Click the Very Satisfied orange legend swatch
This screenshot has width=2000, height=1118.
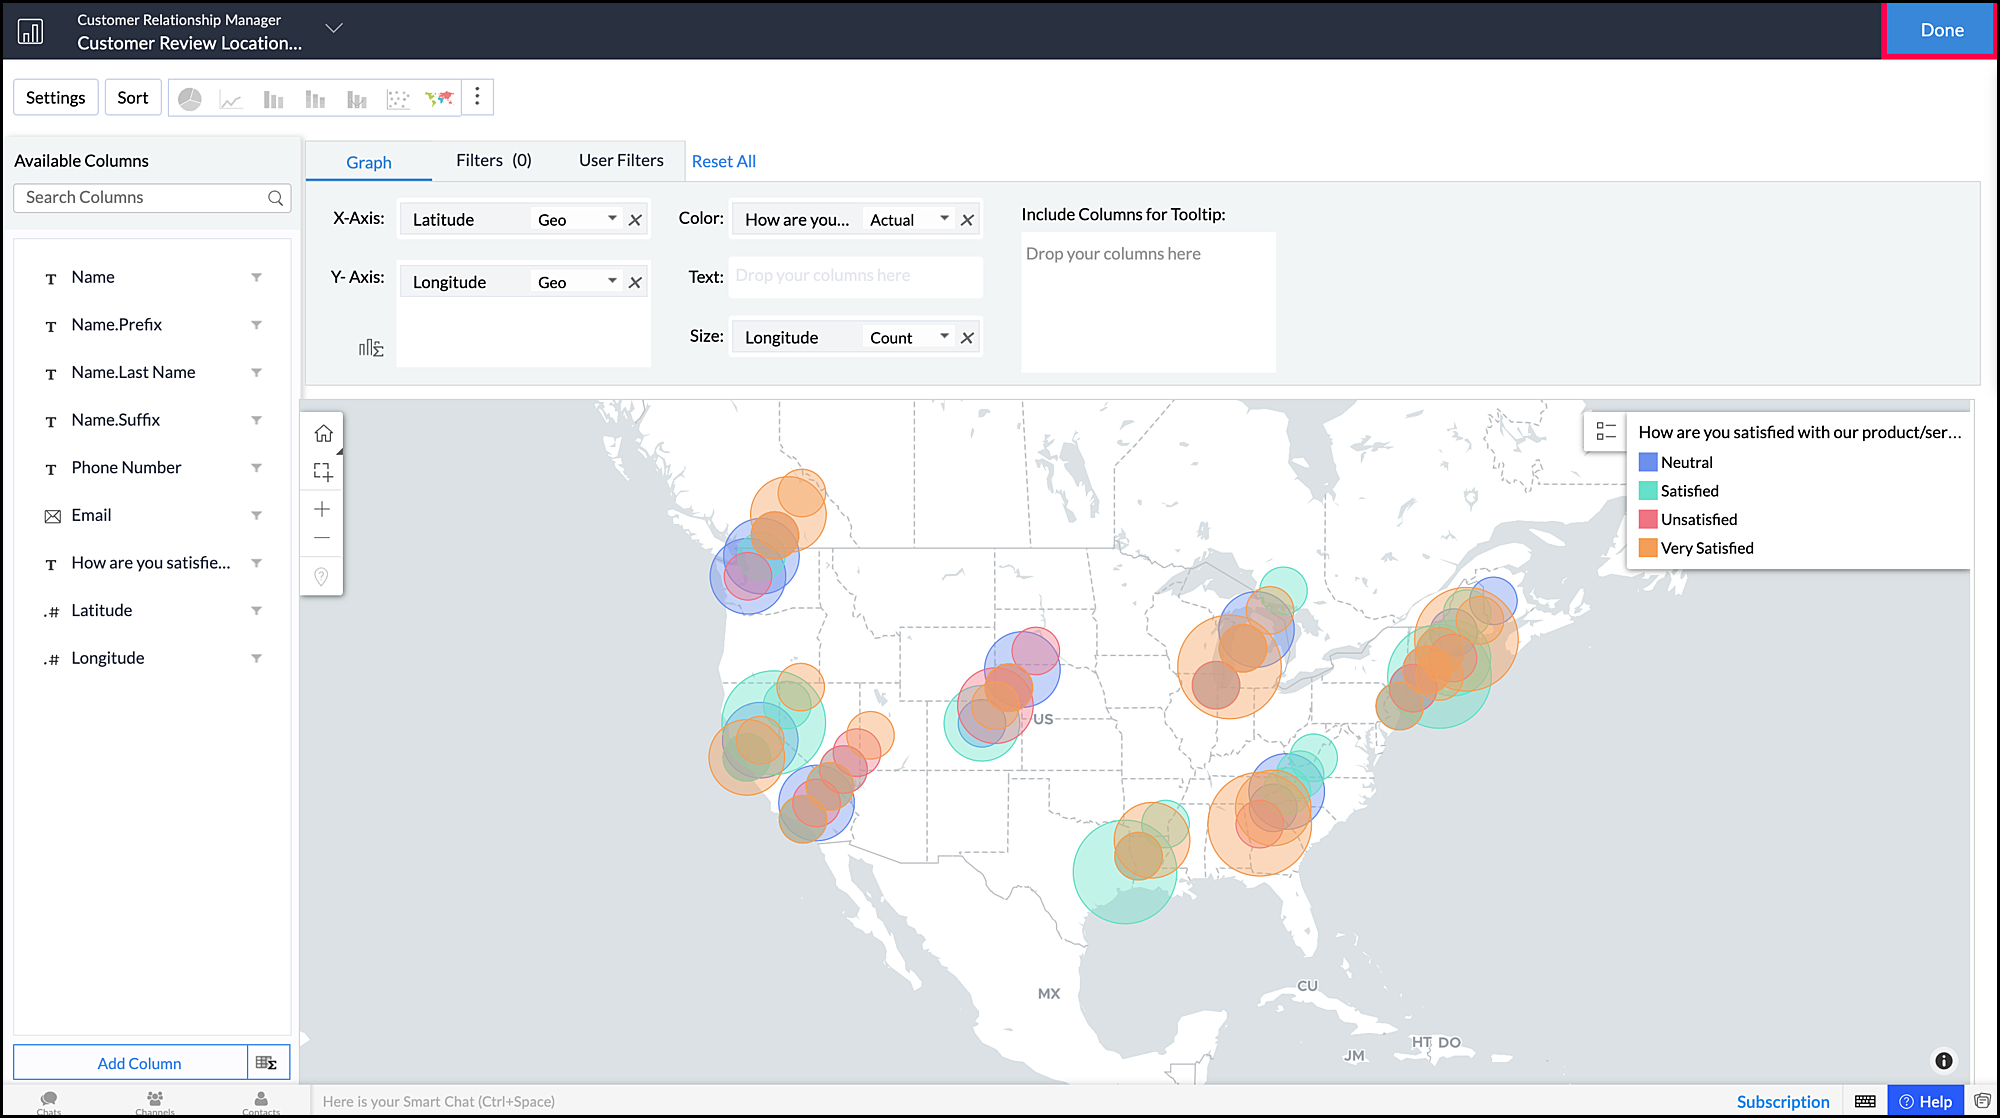[1648, 548]
